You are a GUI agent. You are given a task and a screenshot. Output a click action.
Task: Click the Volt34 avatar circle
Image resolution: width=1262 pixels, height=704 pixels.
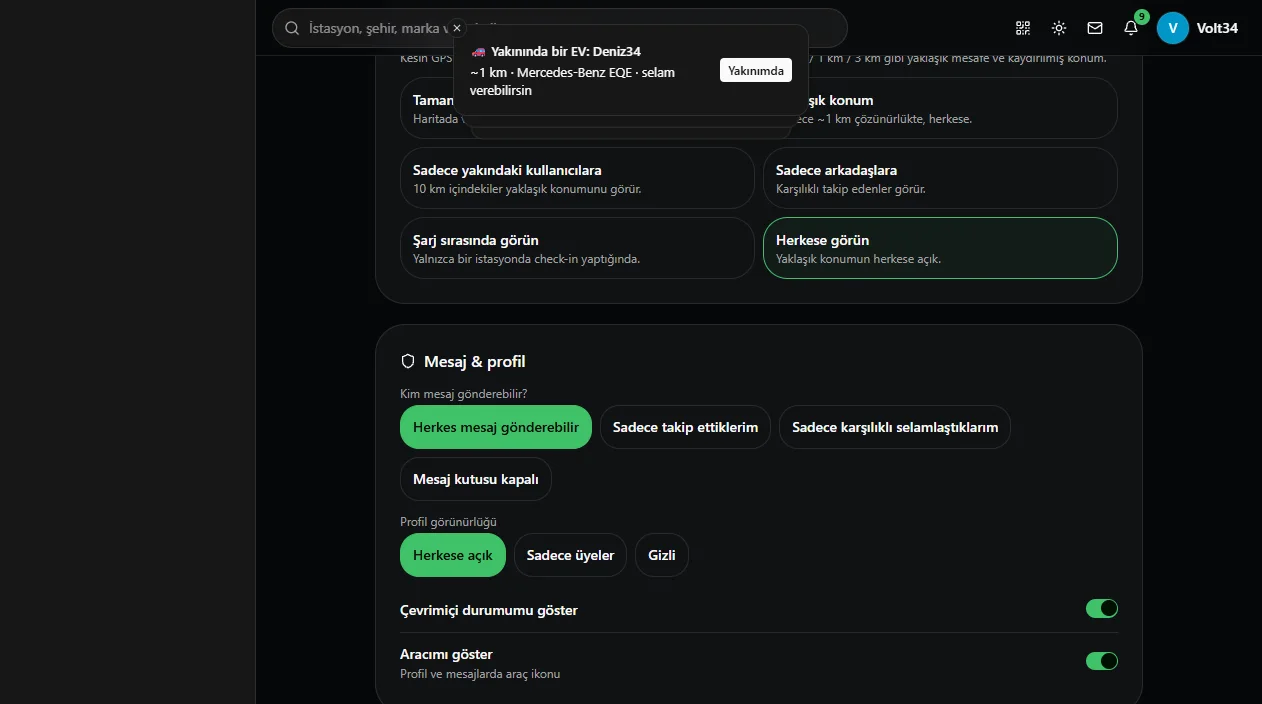coord(1173,28)
